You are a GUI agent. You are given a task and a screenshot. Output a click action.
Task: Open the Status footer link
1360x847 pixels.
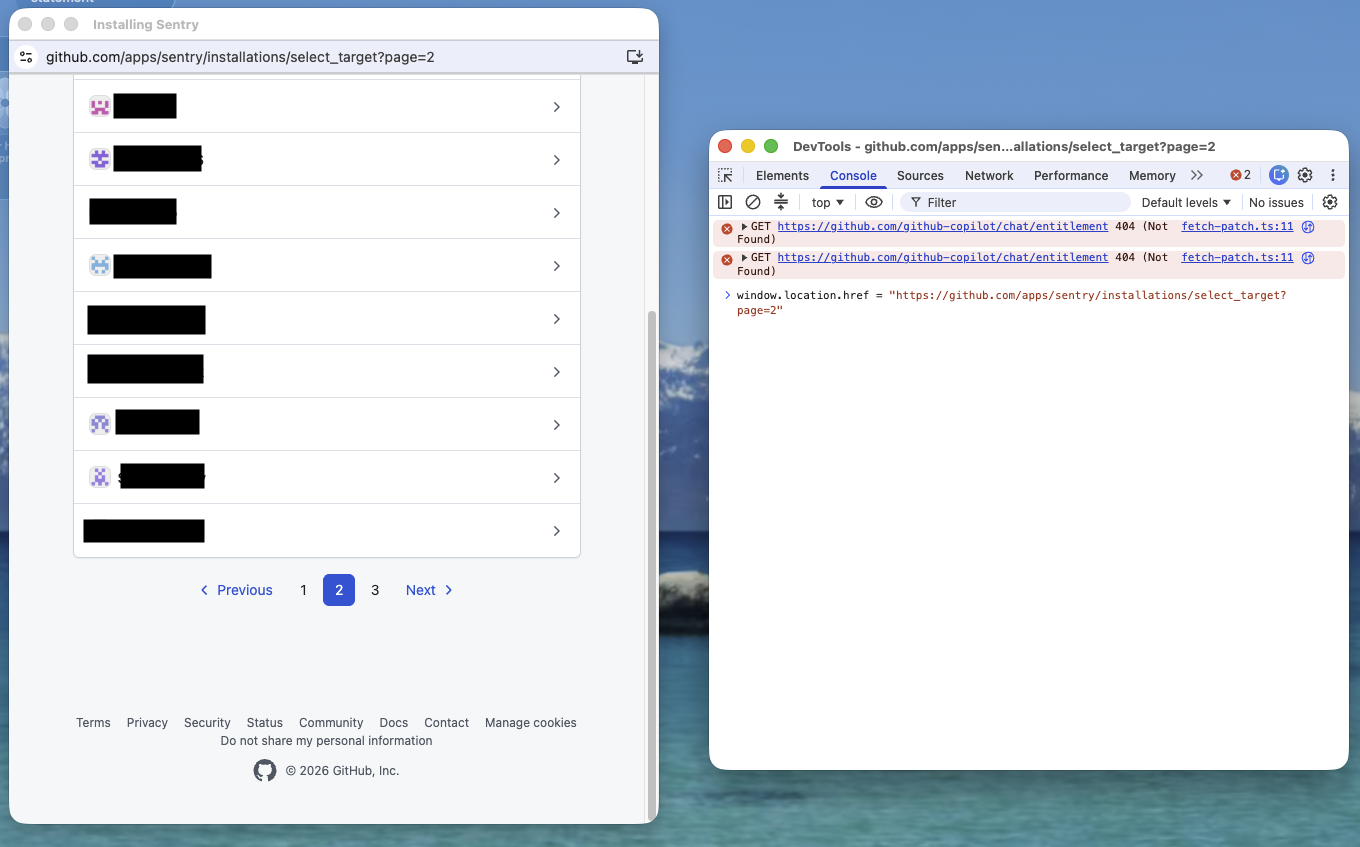point(265,723)
